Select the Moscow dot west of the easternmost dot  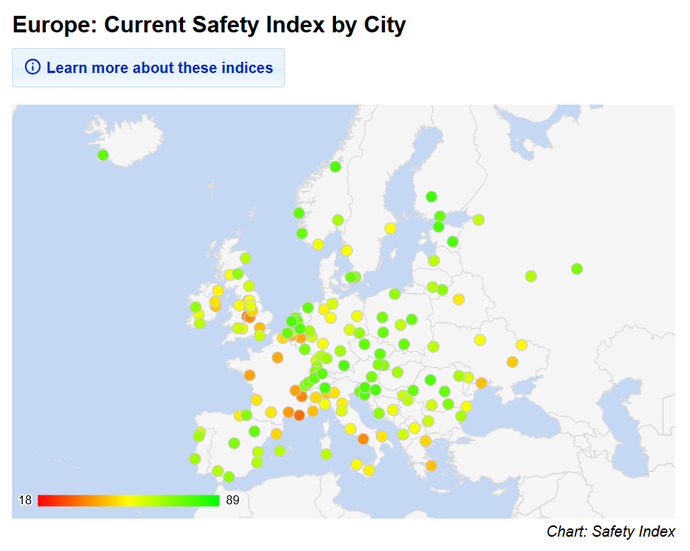coord(531,276)
